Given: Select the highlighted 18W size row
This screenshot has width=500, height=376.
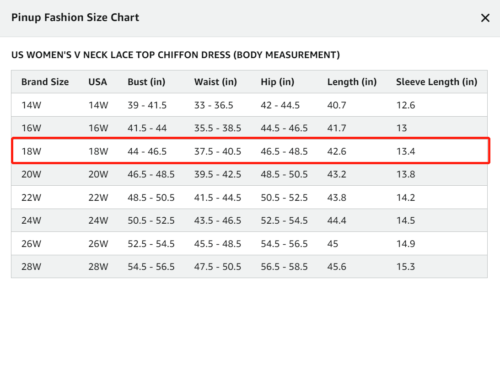Looking at the screenshot, I should click(250, 151).
